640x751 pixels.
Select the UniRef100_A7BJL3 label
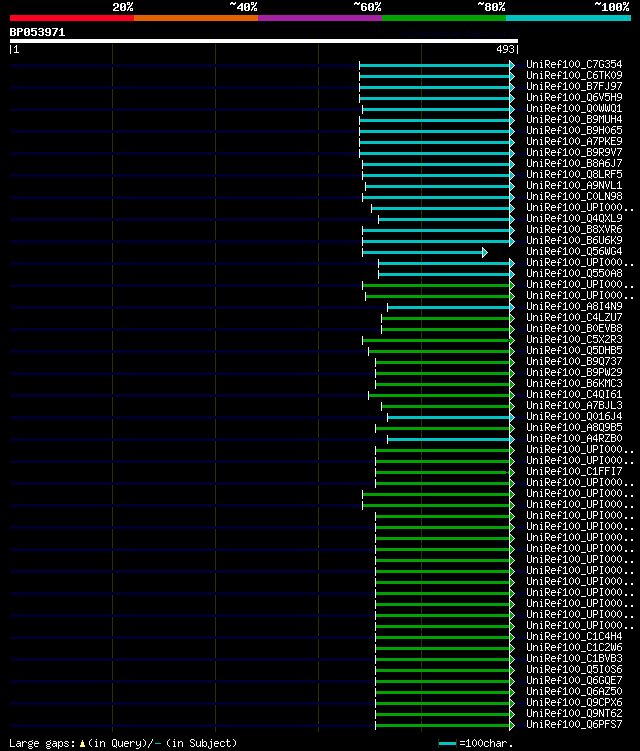pyautogui.click(x=574, y=406)
